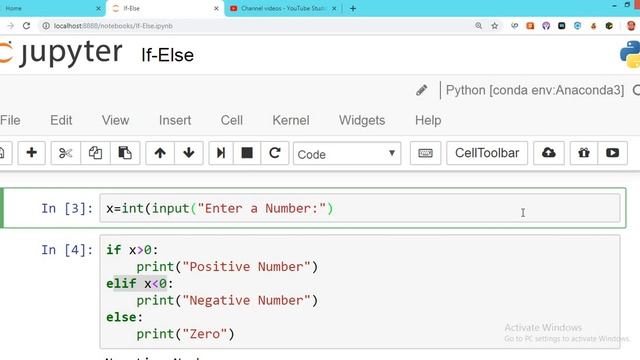Click the 'else:' code line
The width and height of the screenshot is (640, 360).
[124, 317]
